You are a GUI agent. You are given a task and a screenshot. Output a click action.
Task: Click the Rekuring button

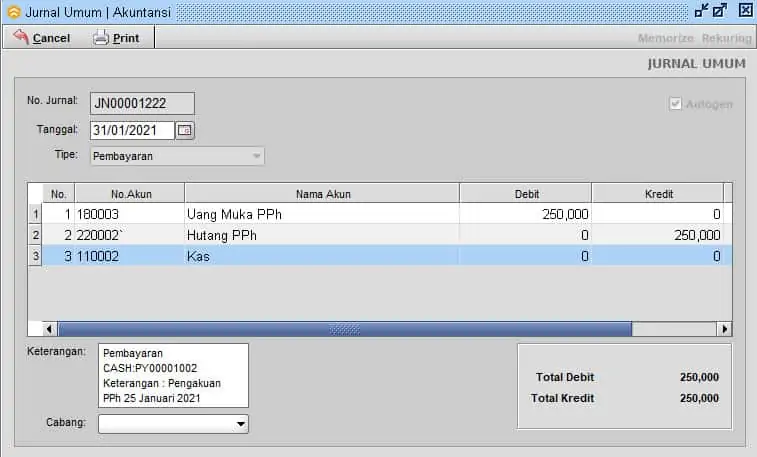pos(727,38)
